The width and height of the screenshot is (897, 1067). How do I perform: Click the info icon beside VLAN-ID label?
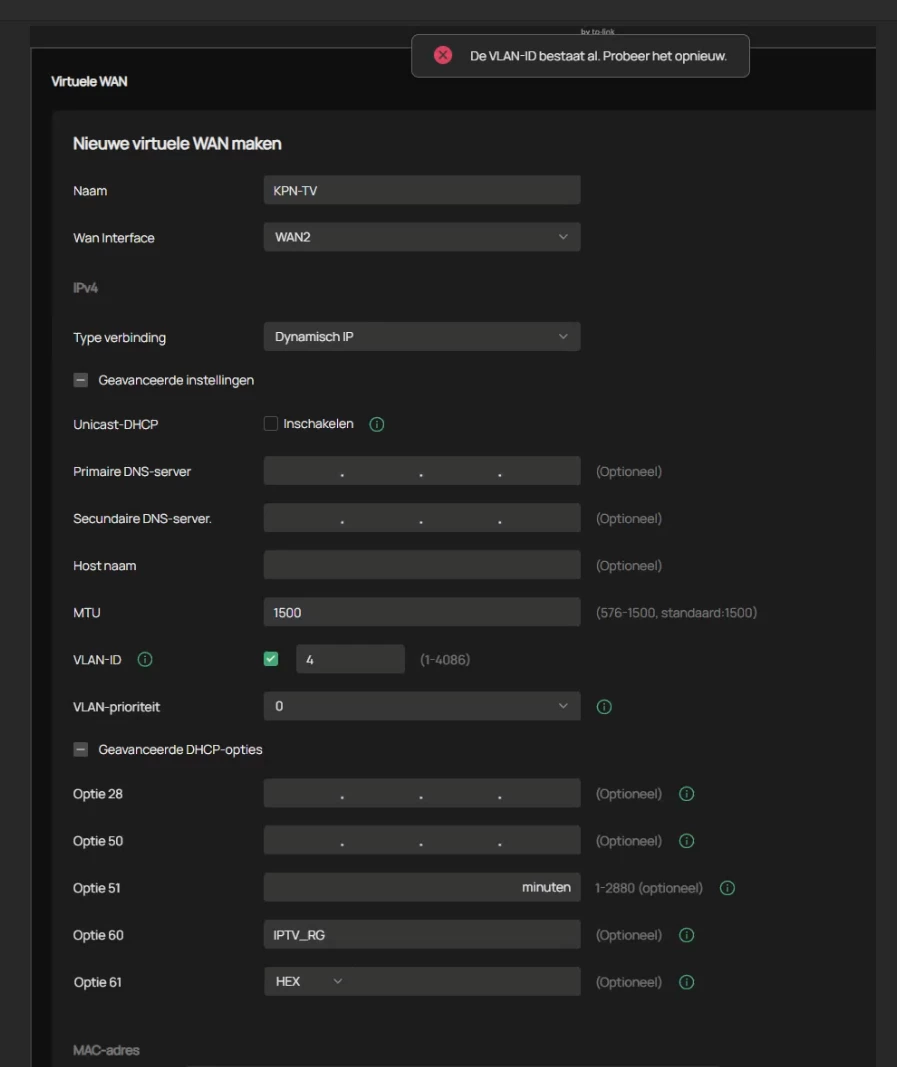tap(145, 660)
